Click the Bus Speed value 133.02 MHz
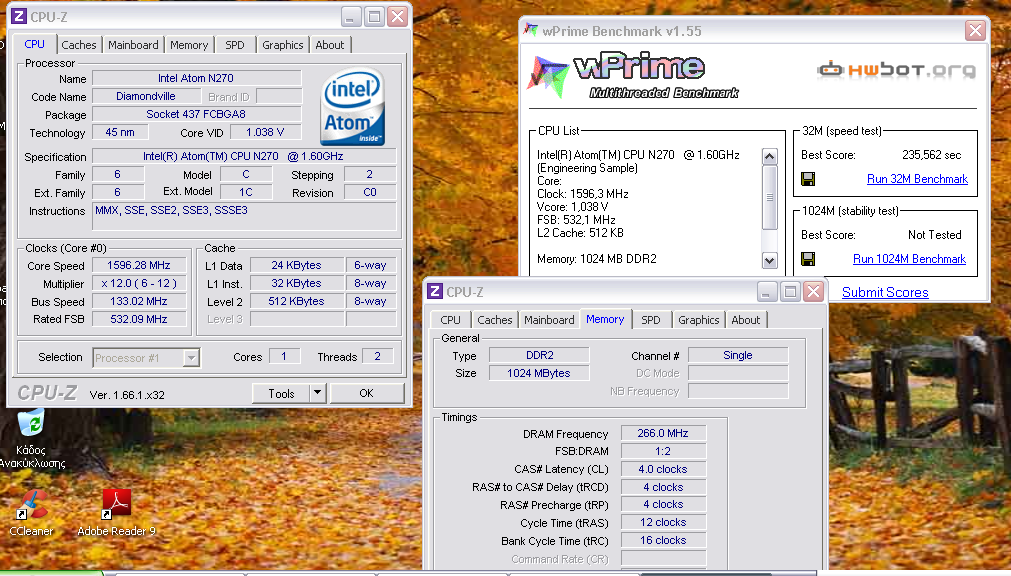This screenshot has width=1011, height=576. pos(139,301)
